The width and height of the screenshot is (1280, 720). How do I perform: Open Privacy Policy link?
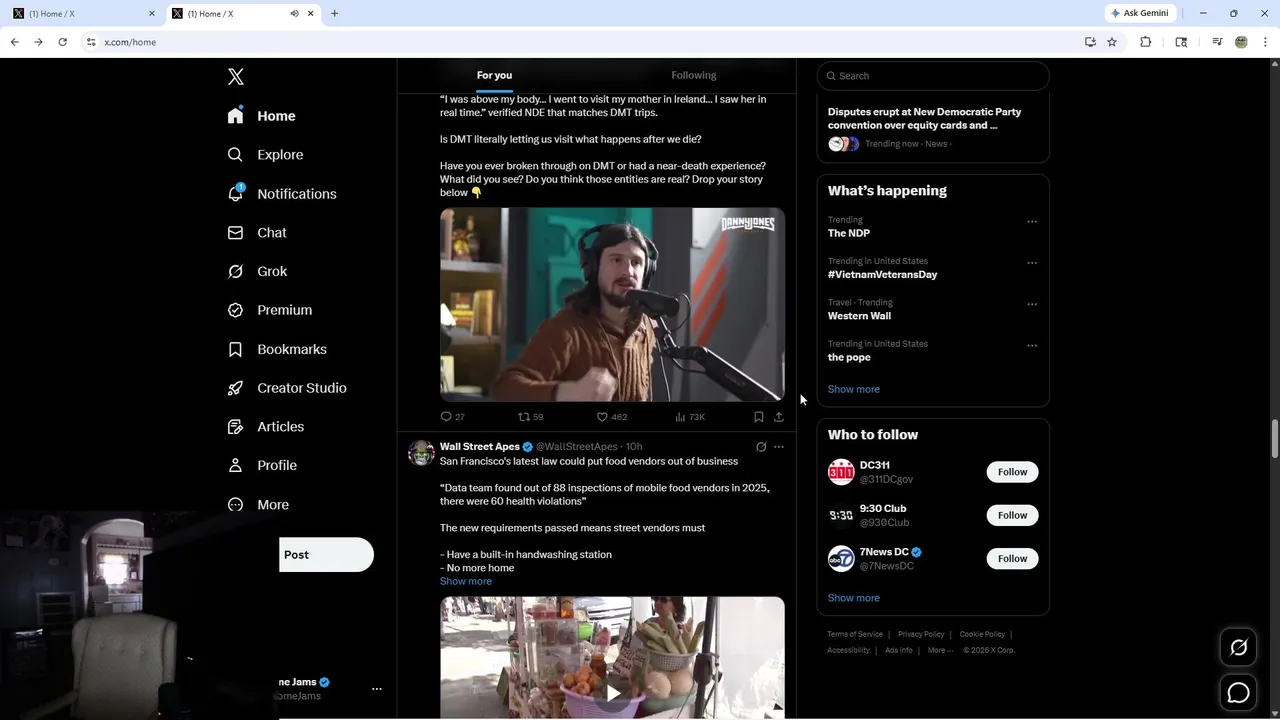(x=921, y=634)
